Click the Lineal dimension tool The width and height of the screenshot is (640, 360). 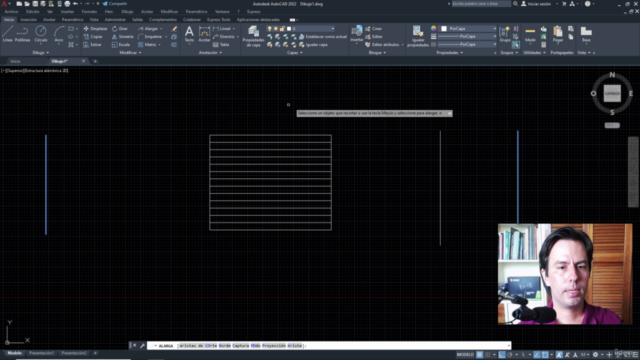(222, 29)
